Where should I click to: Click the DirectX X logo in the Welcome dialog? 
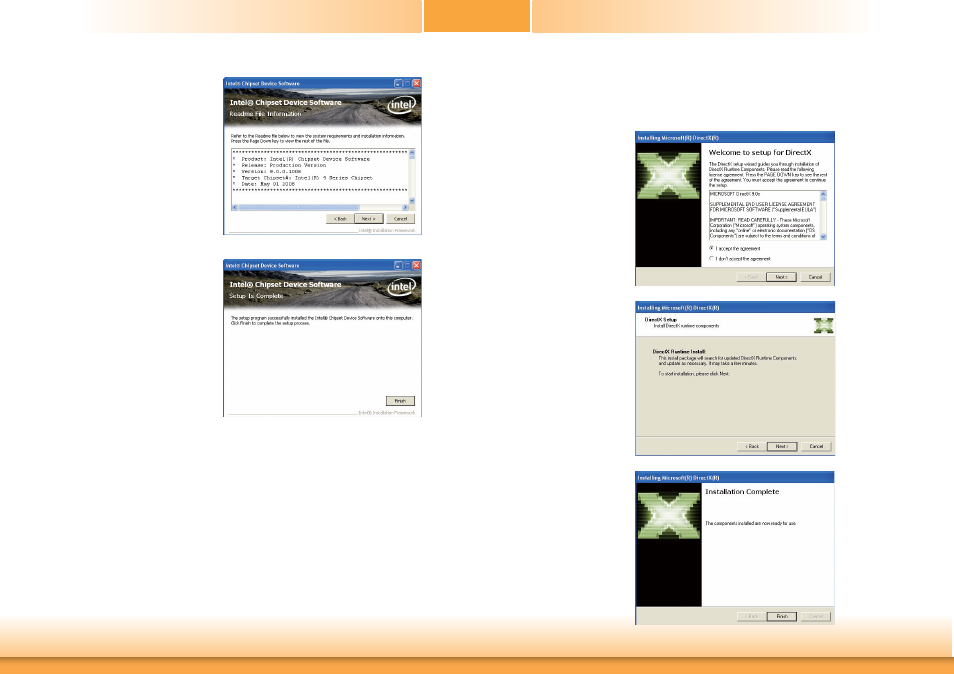668,176
